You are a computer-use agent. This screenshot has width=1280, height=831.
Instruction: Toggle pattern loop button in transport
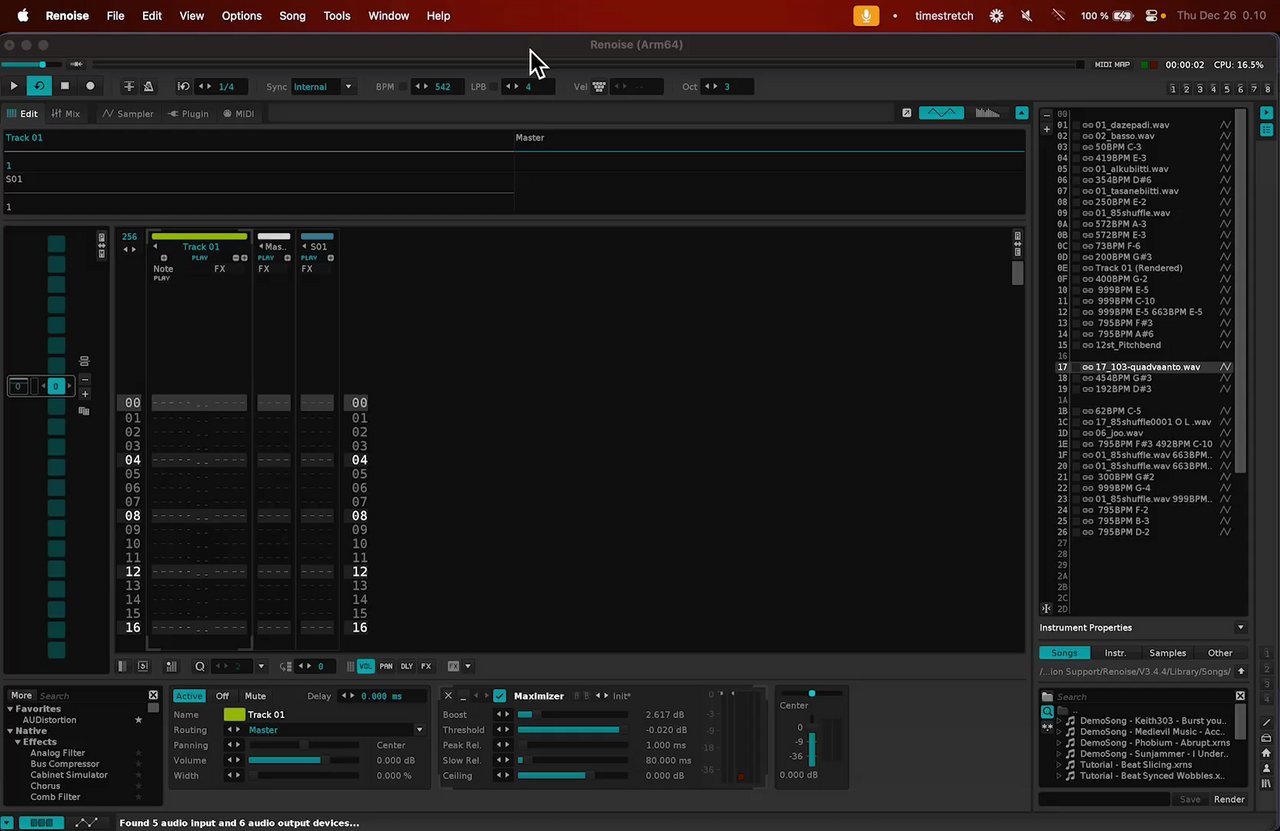(x=39, y=87)
